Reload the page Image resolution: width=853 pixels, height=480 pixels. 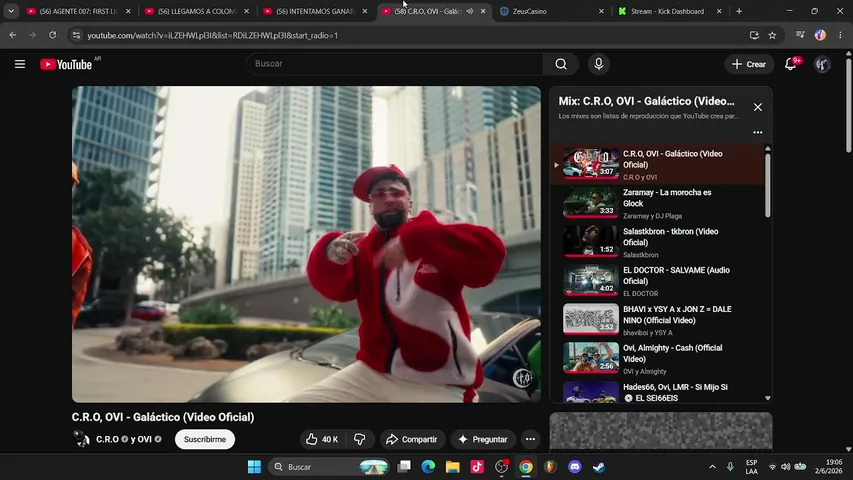(x=52, y=35)
